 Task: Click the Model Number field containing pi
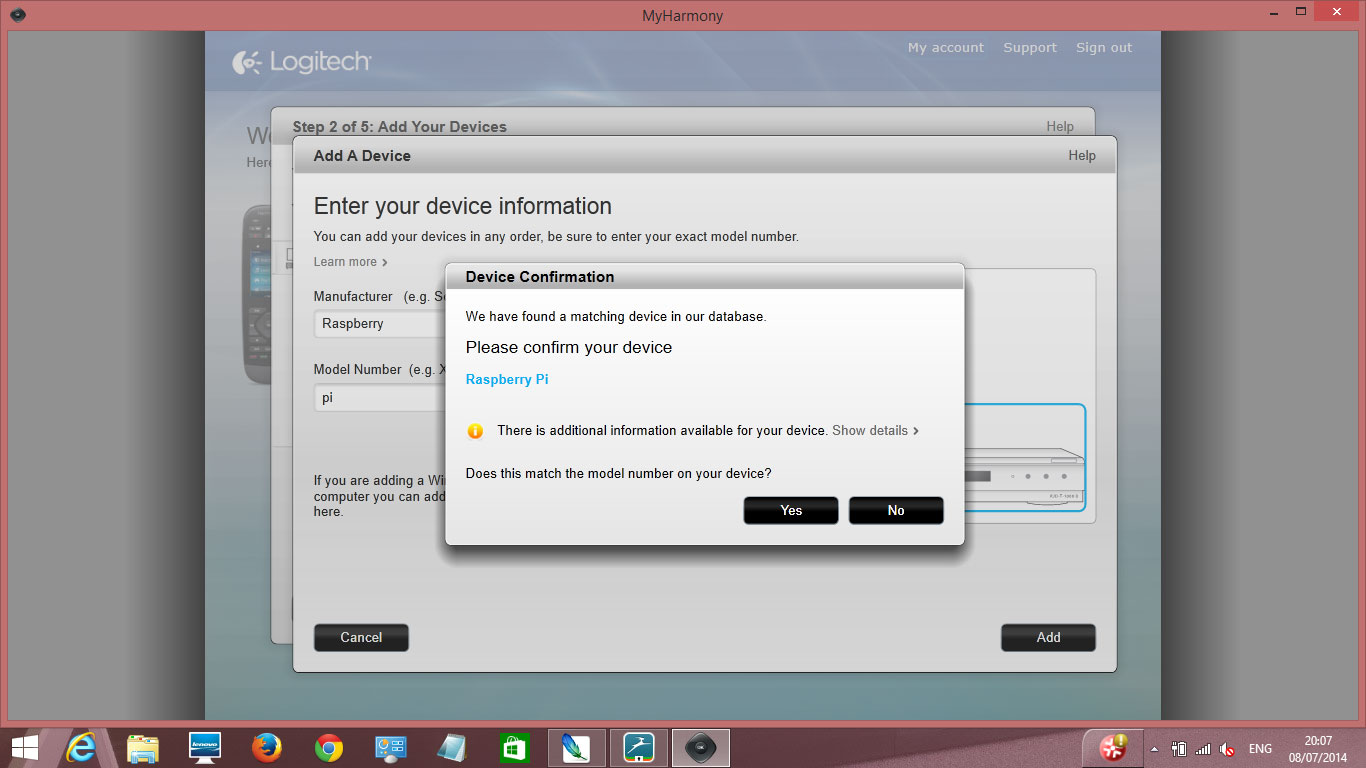380,397
